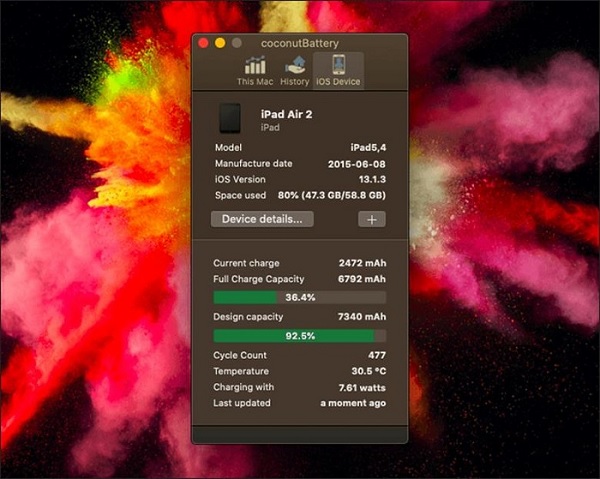The height and width of the screenshot is (479, 600).
Task: Open the History tab
Action: [294, 70]
